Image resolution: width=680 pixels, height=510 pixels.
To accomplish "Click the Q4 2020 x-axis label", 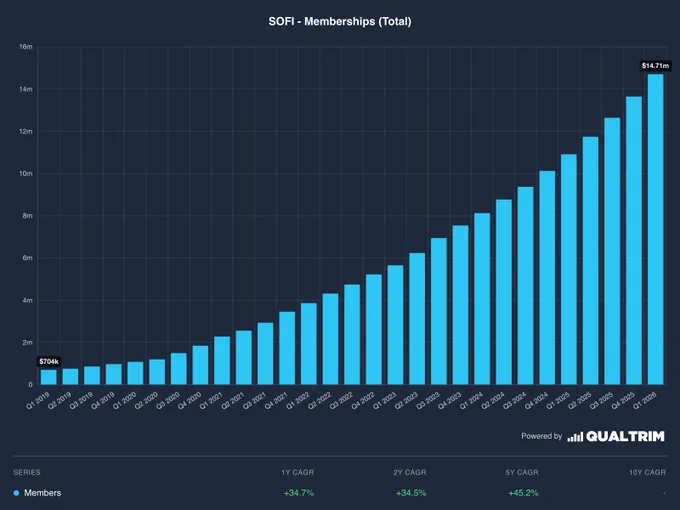I will coord(190,400).
